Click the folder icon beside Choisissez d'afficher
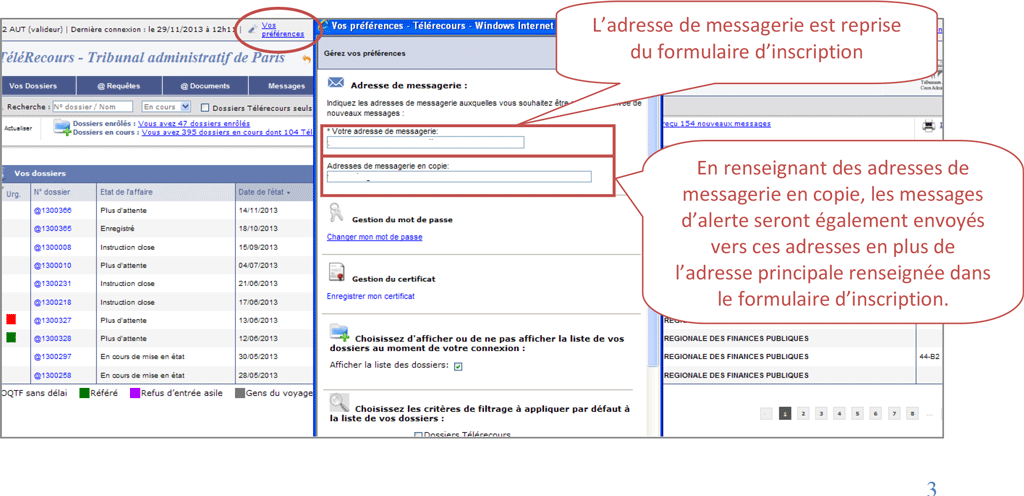The height and width of the screenshot is (496, 1024). click(x=340, y=332)
